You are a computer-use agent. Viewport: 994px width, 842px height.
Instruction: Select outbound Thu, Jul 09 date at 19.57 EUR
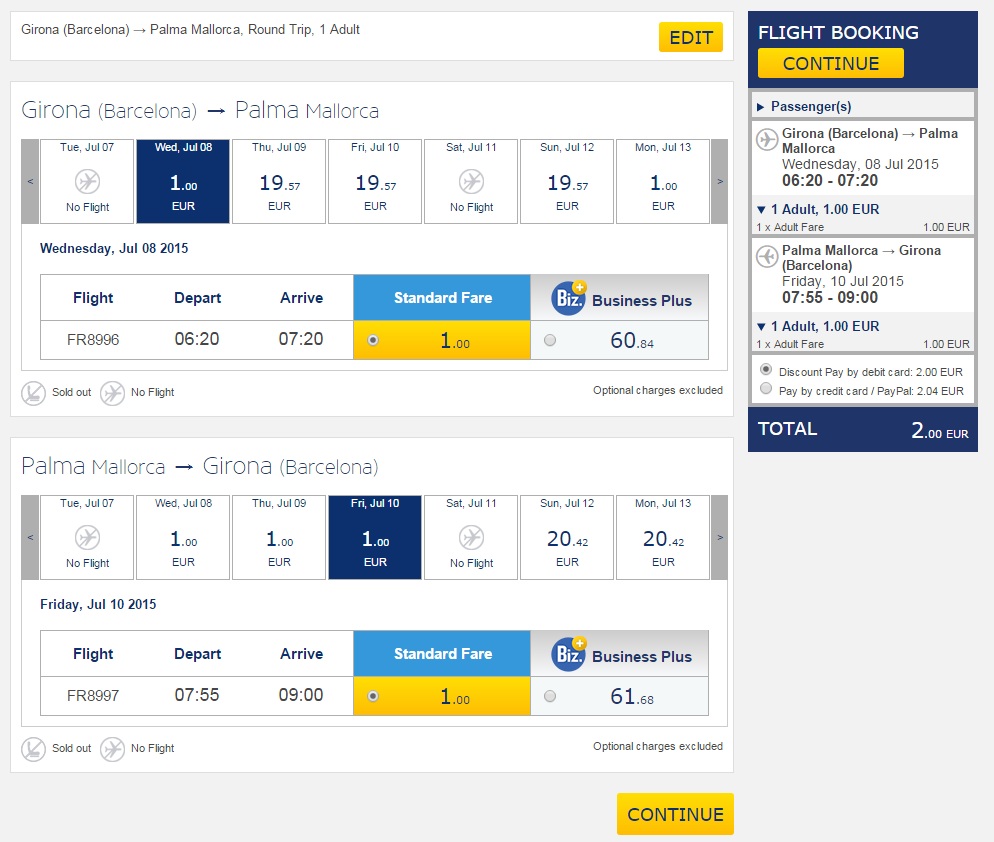point(279,181)
